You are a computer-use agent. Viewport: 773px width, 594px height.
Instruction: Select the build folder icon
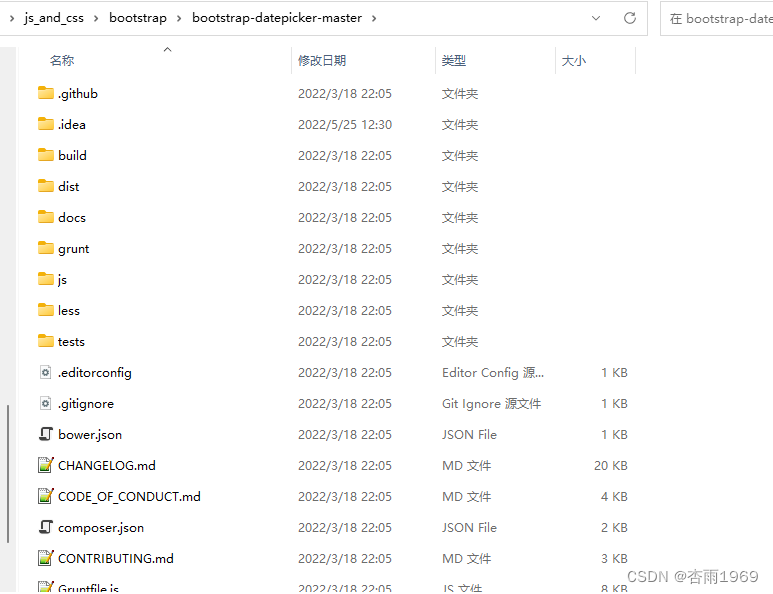(46, 155)
